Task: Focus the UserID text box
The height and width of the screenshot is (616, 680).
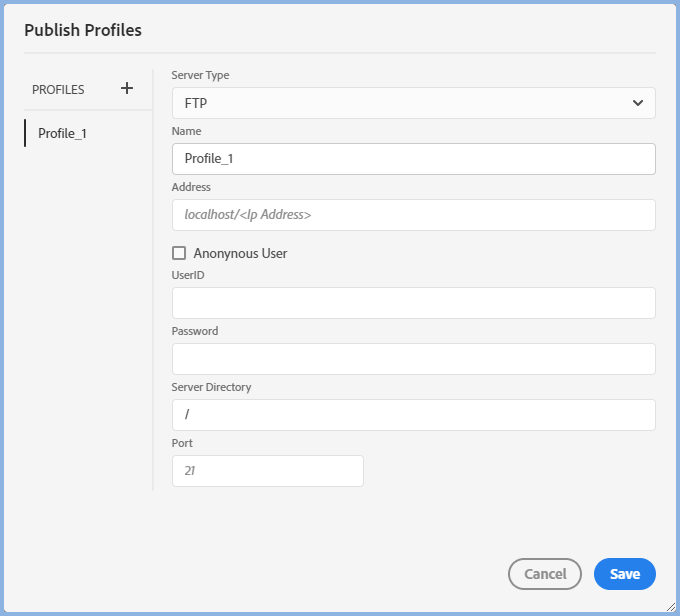Action: (x=413, y=303)
